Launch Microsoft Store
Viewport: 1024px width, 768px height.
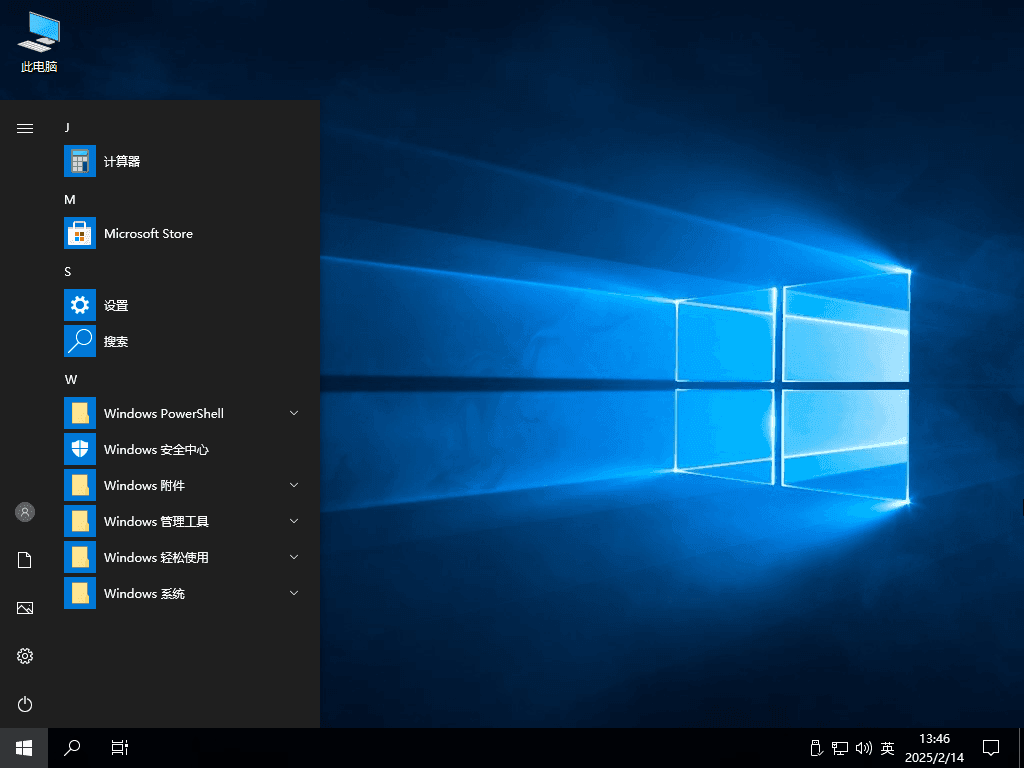coord(147,233)
